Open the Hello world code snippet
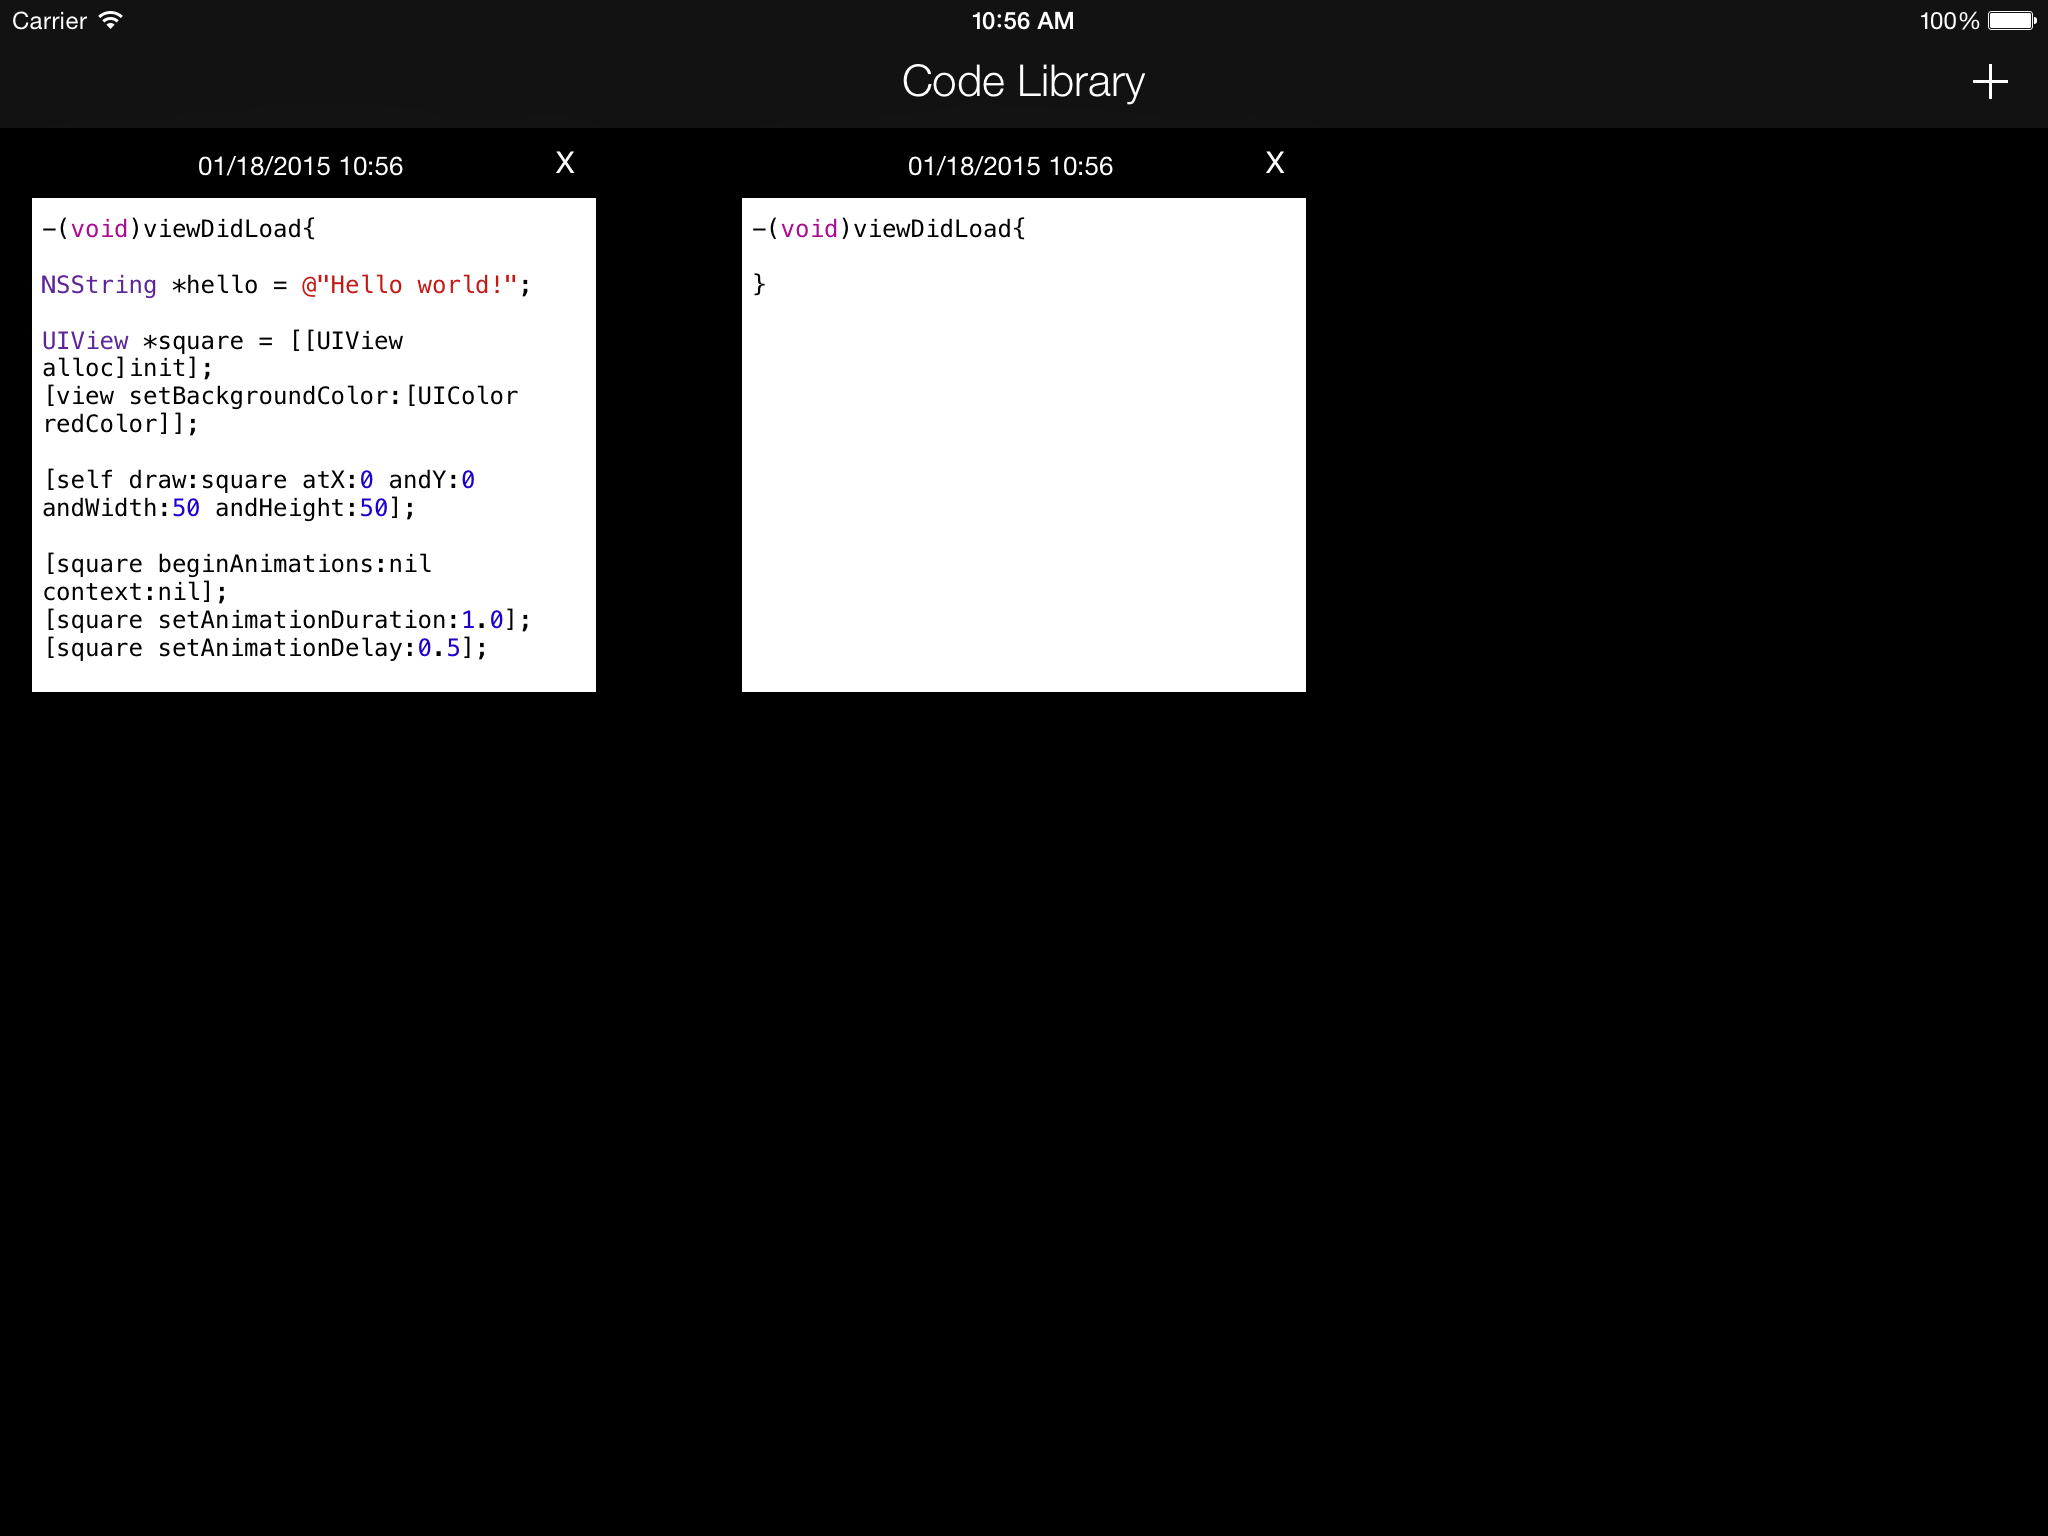 pyautogui.click(x=313, y=444)
